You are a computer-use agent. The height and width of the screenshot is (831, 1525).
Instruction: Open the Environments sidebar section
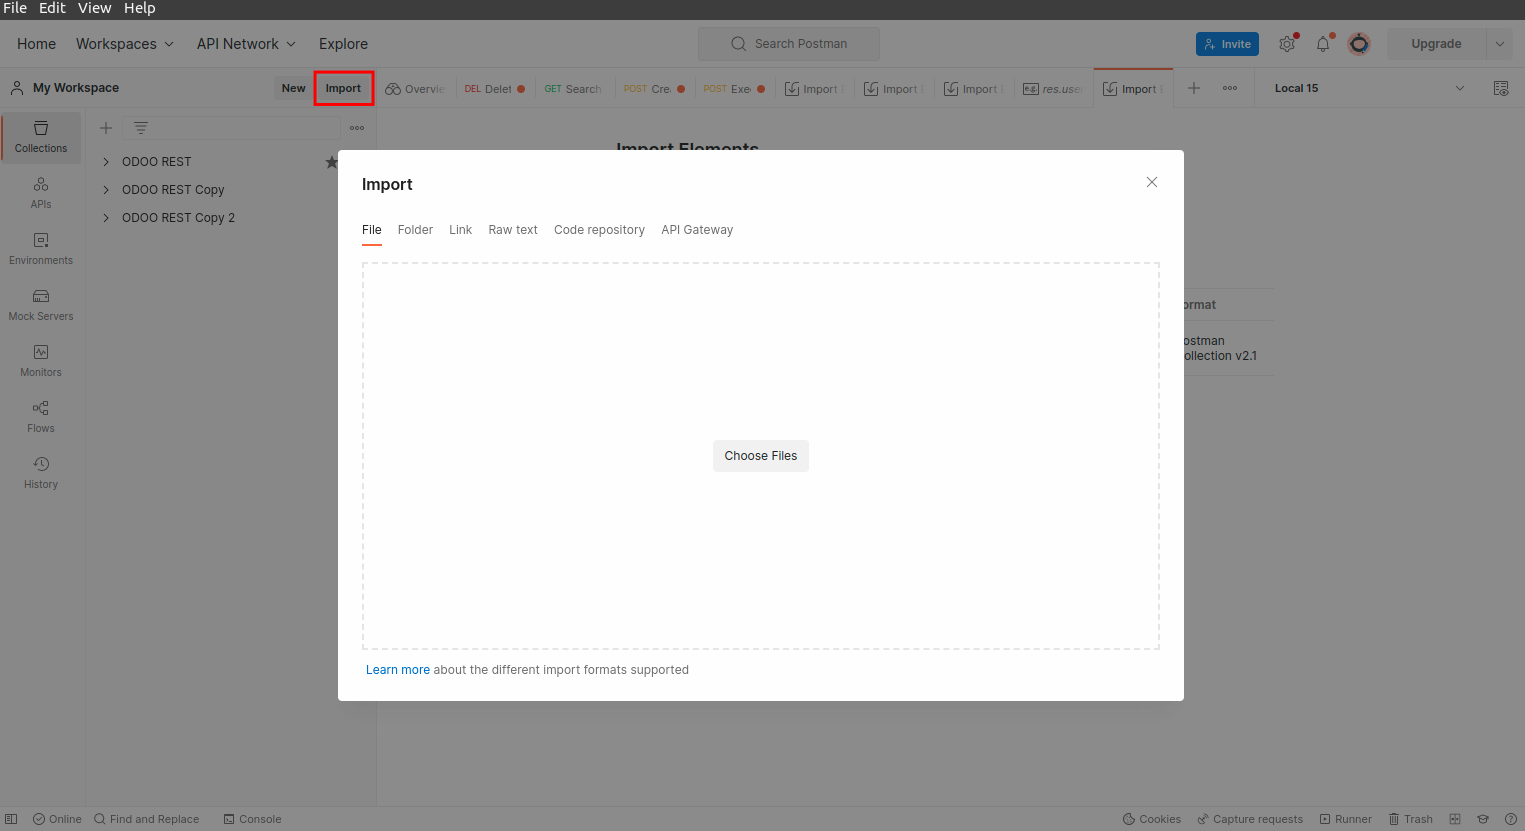41,249
